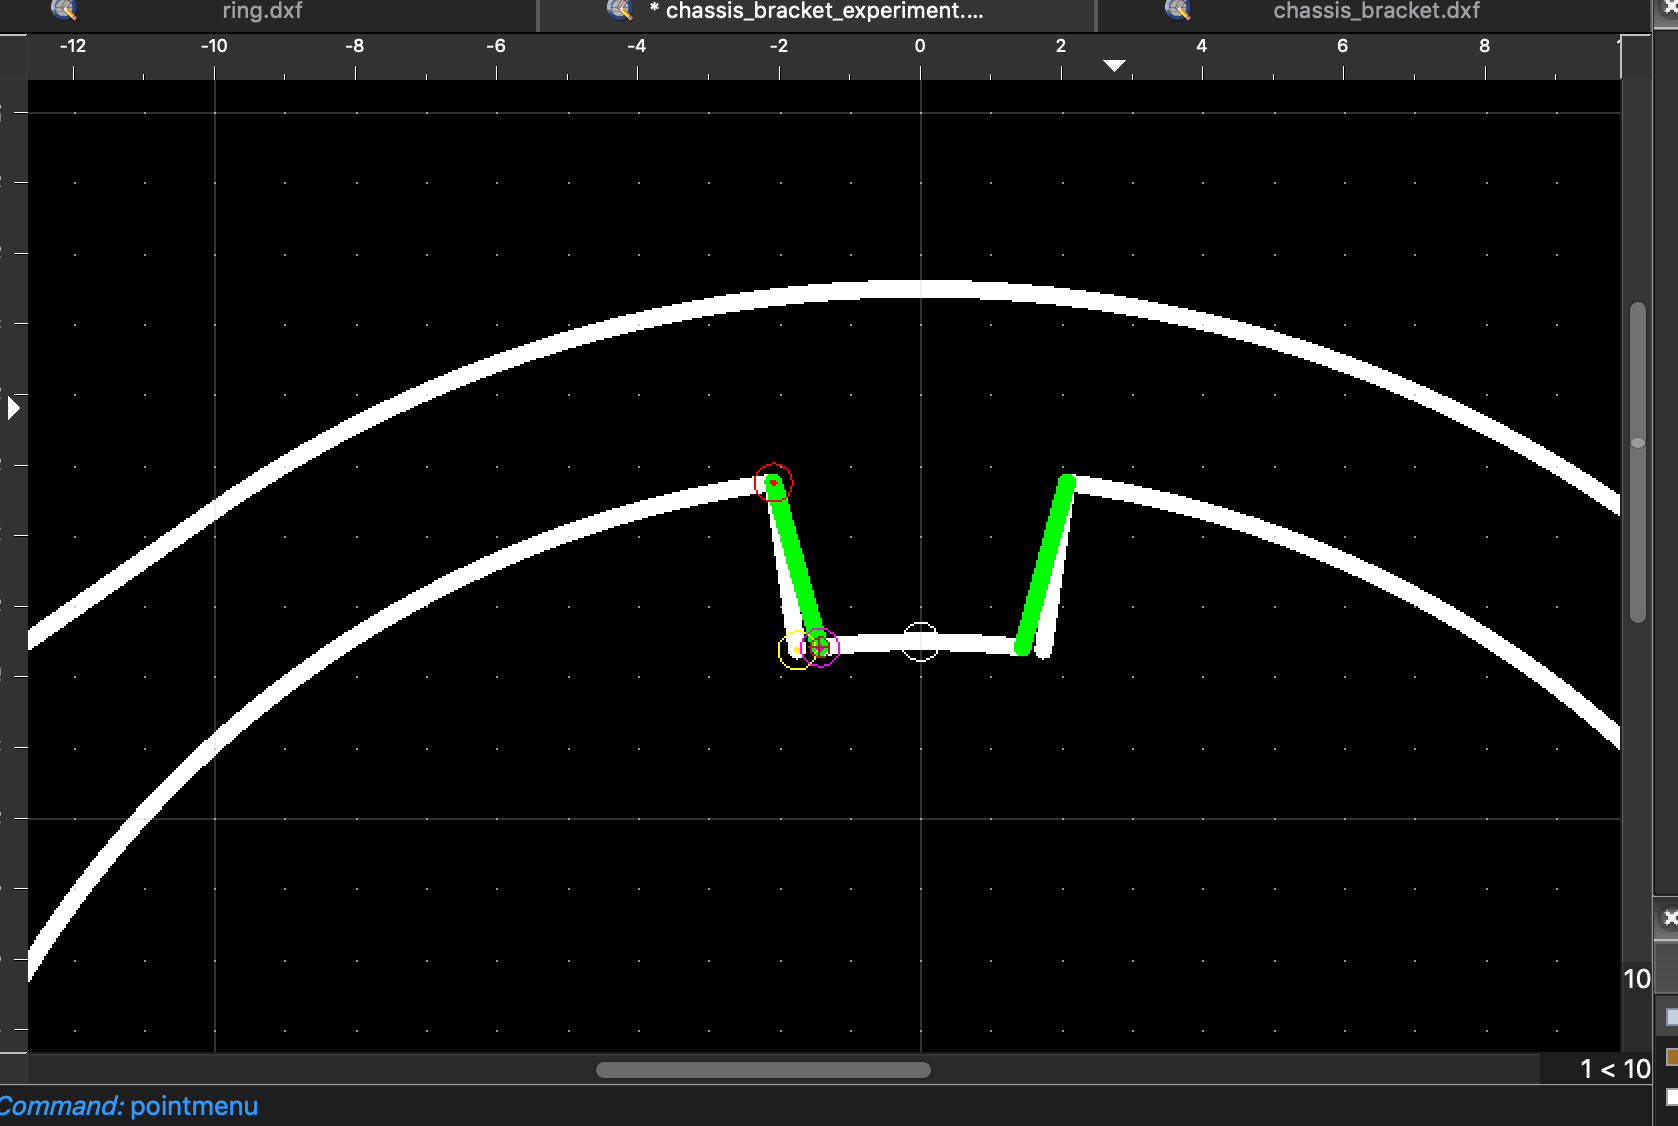Select the chassis_bracket_experiment drawing tab
The image size is (1678, 1126).
click(x=817, y=11)
